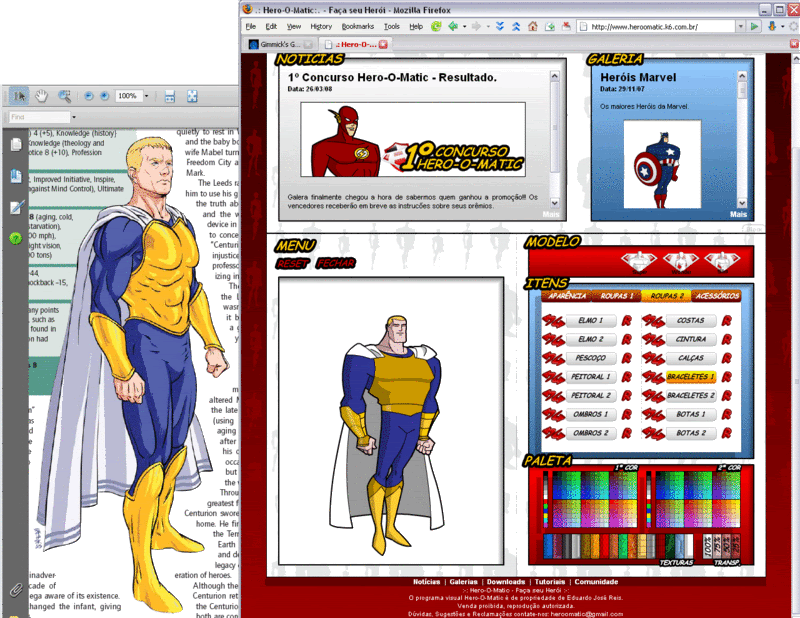Viewport: 800px width, 618px height.
Task: Open the Downloads footer link
Action: [506, 582]
